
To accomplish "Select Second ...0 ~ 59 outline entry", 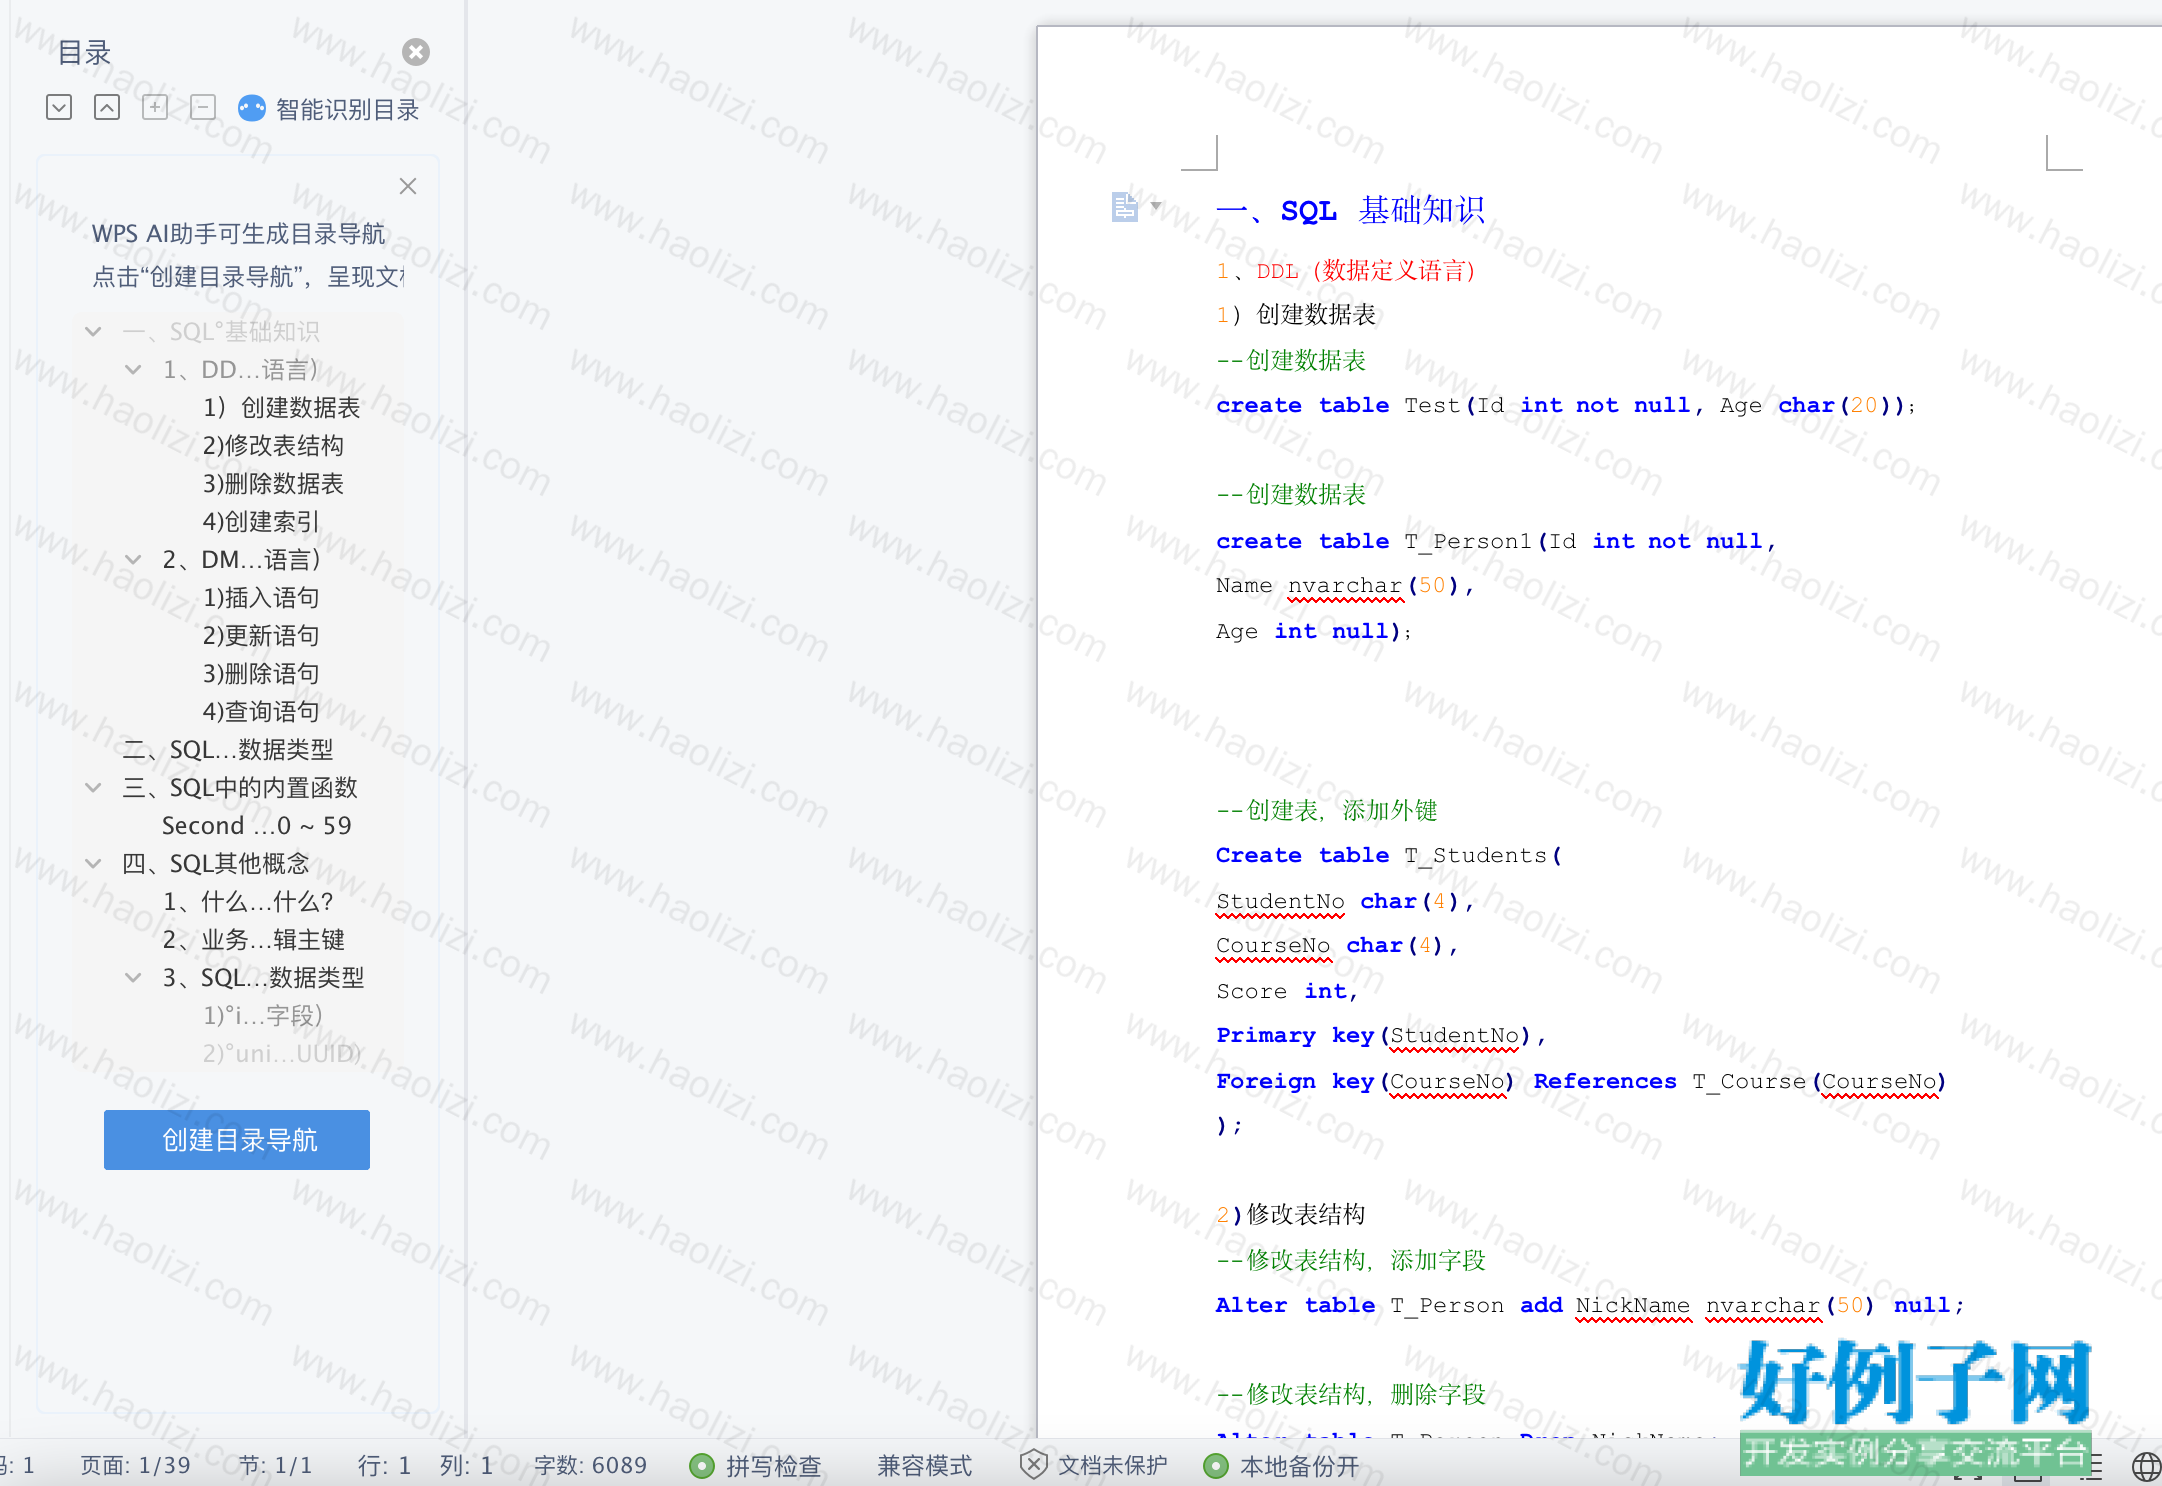I will (x=257, y=825).
